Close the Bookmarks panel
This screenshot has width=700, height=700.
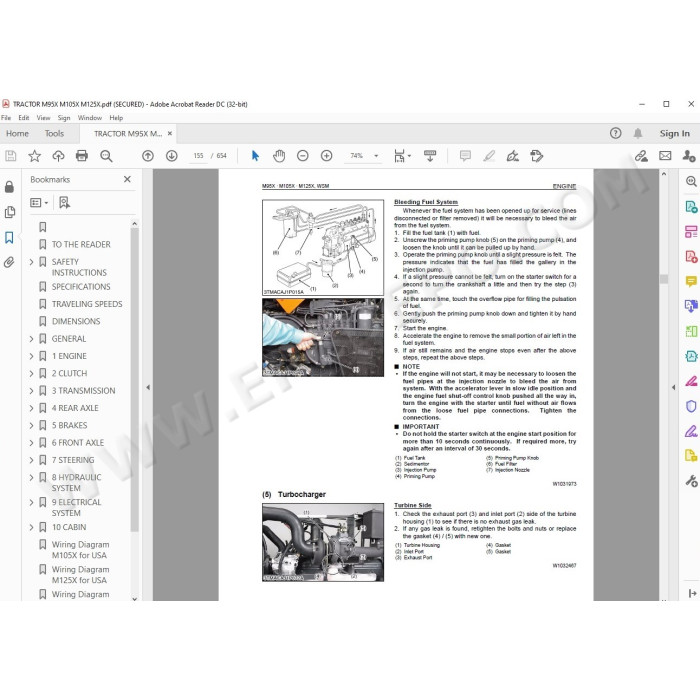click(x=127, y=179)
